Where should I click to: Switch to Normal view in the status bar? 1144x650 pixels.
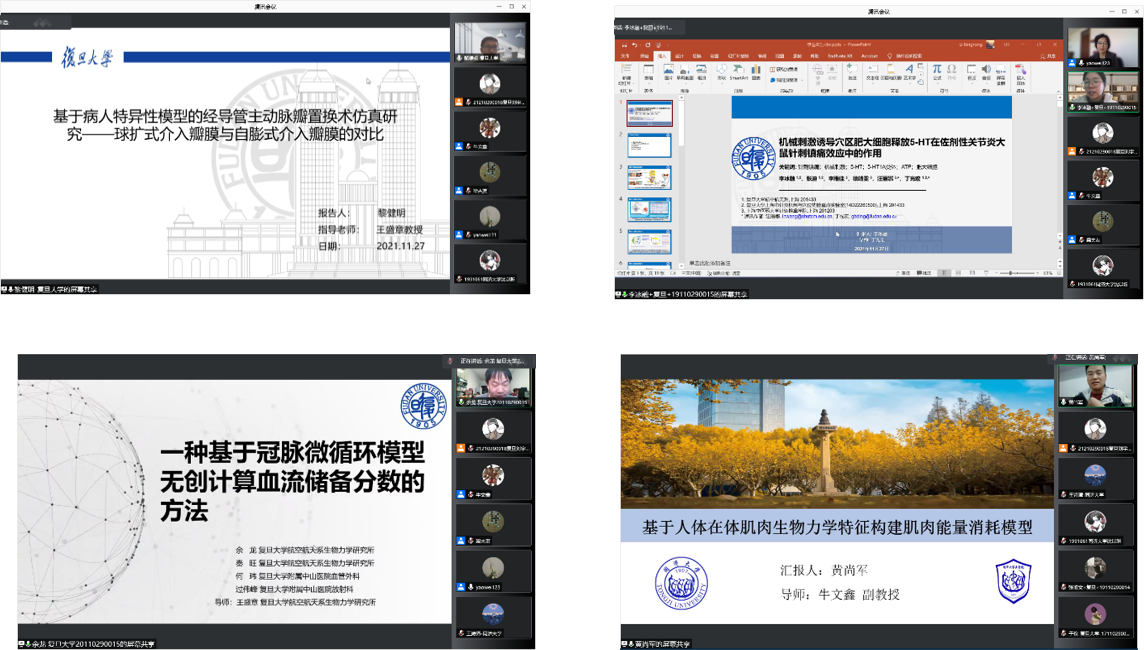[x=945, y=273]
